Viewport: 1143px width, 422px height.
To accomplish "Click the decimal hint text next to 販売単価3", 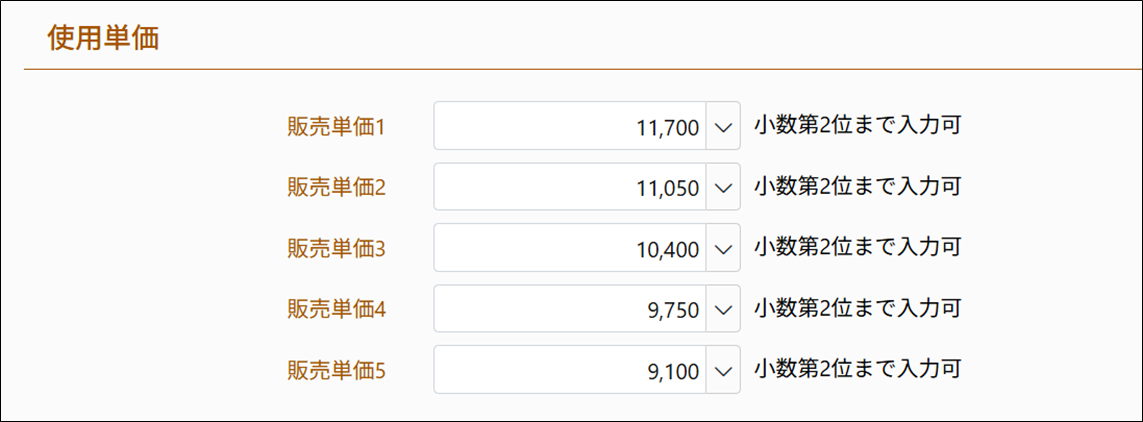I will 857,247.
